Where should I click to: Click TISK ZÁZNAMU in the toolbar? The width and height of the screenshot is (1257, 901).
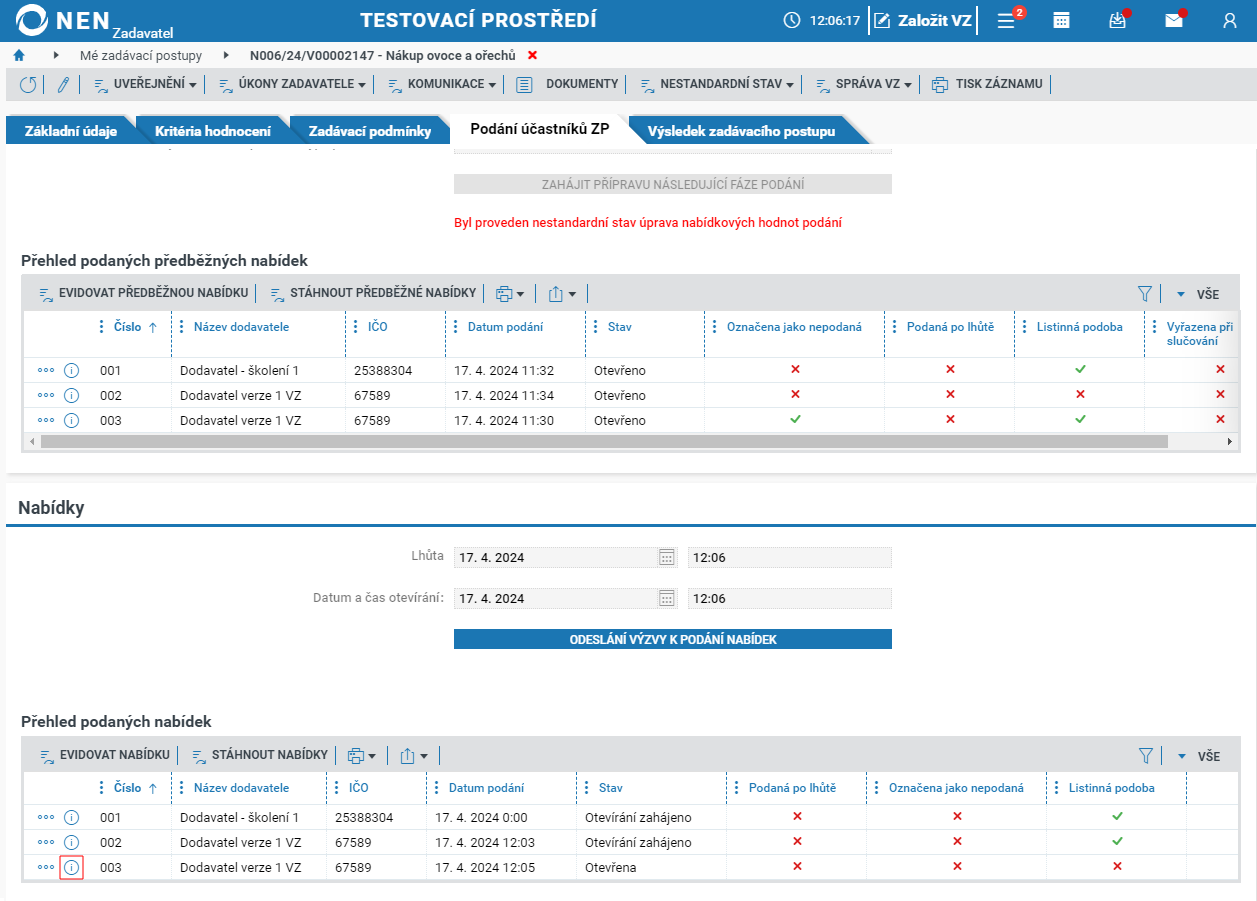pyautogui.click(x=987, y=85)
